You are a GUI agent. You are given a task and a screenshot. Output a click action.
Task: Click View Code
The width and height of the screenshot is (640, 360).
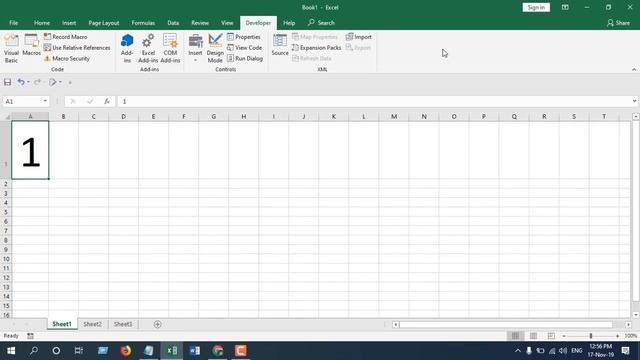tap(244, 48)
